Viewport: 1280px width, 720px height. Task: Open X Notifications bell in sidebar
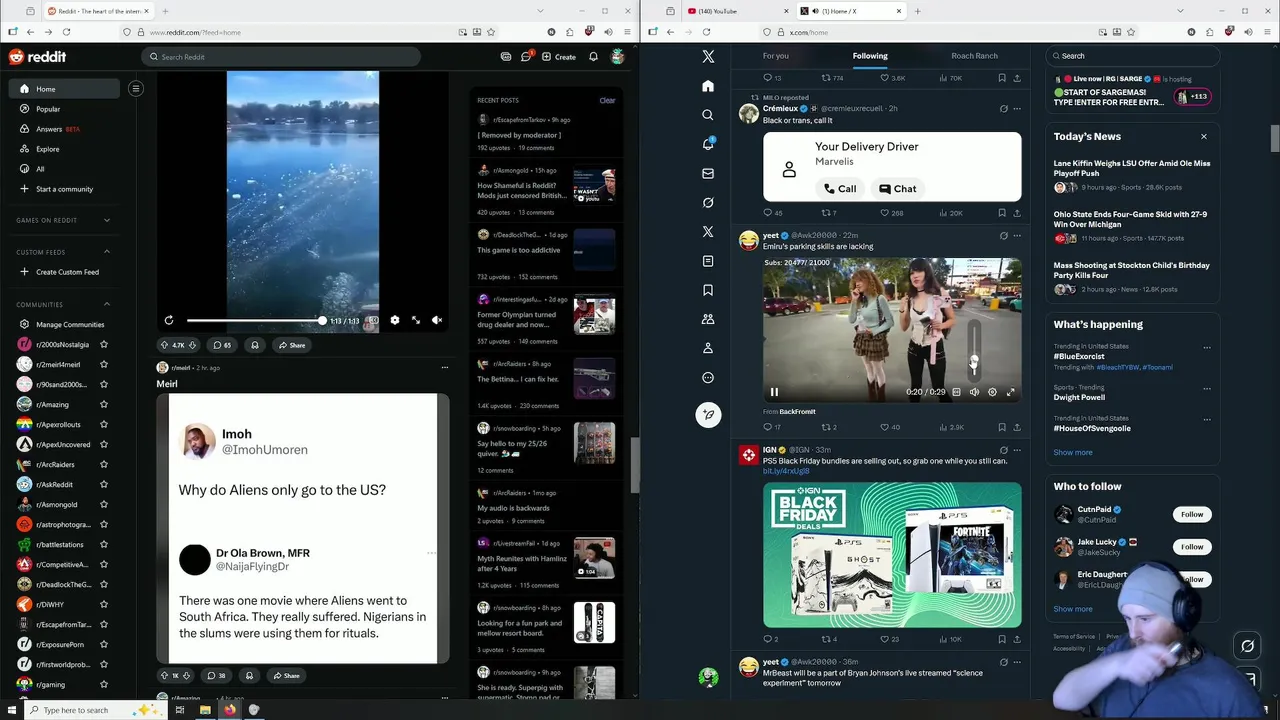(x=708, y=144)
